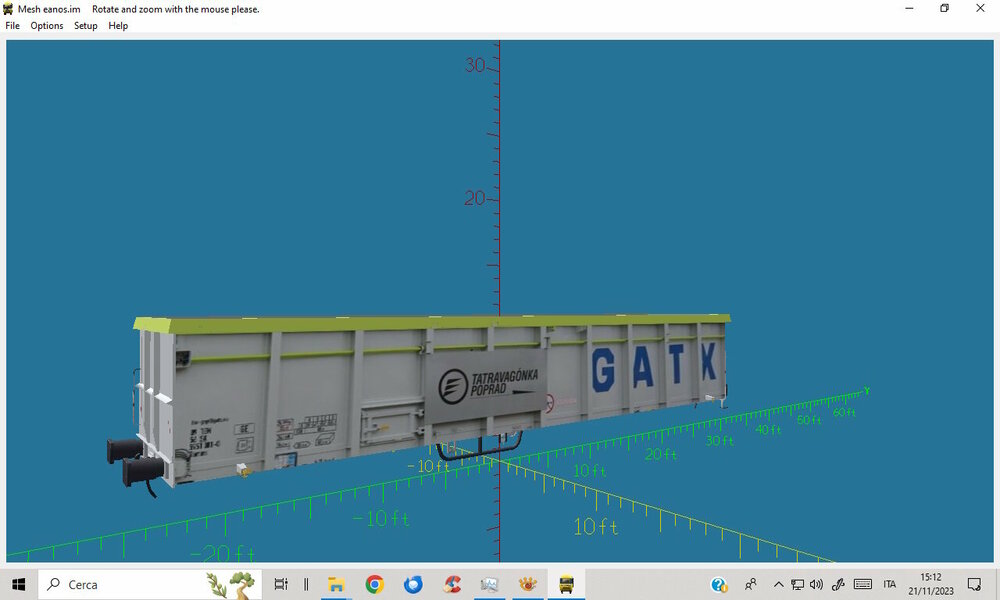Restore down the Mesh viewer window
The image size is (1000, 600).
[945, 8]
